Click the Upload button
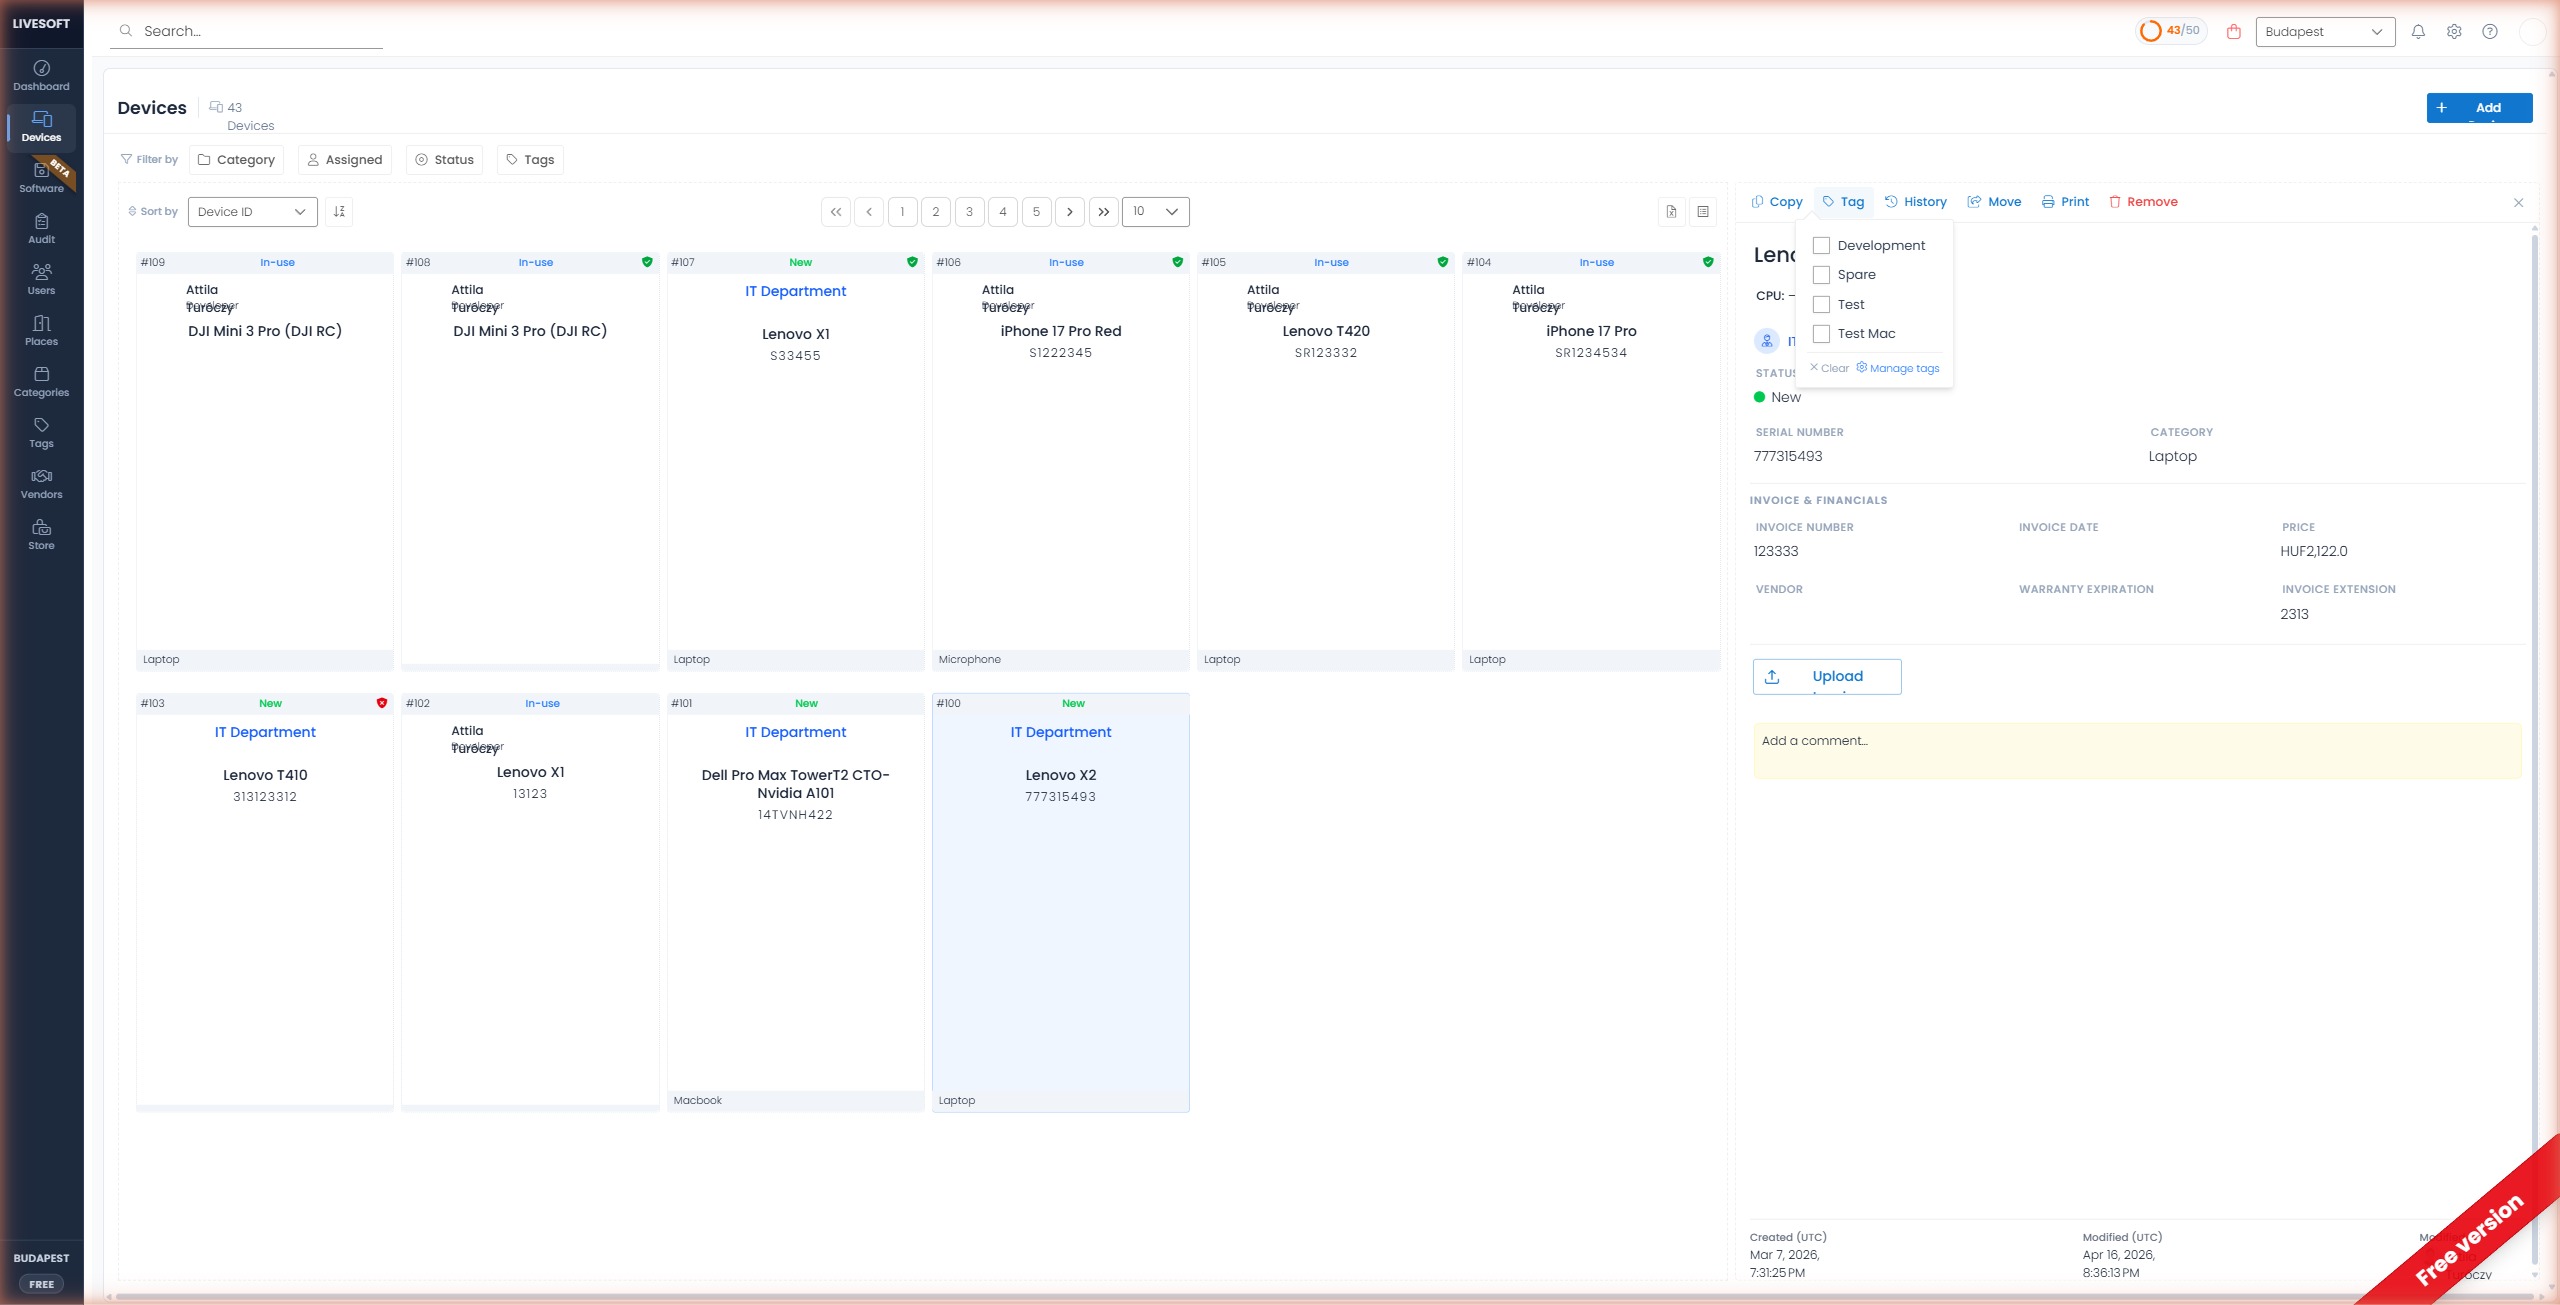The width and height of the screenshot is (2560, 1305). click(1827, 677)
